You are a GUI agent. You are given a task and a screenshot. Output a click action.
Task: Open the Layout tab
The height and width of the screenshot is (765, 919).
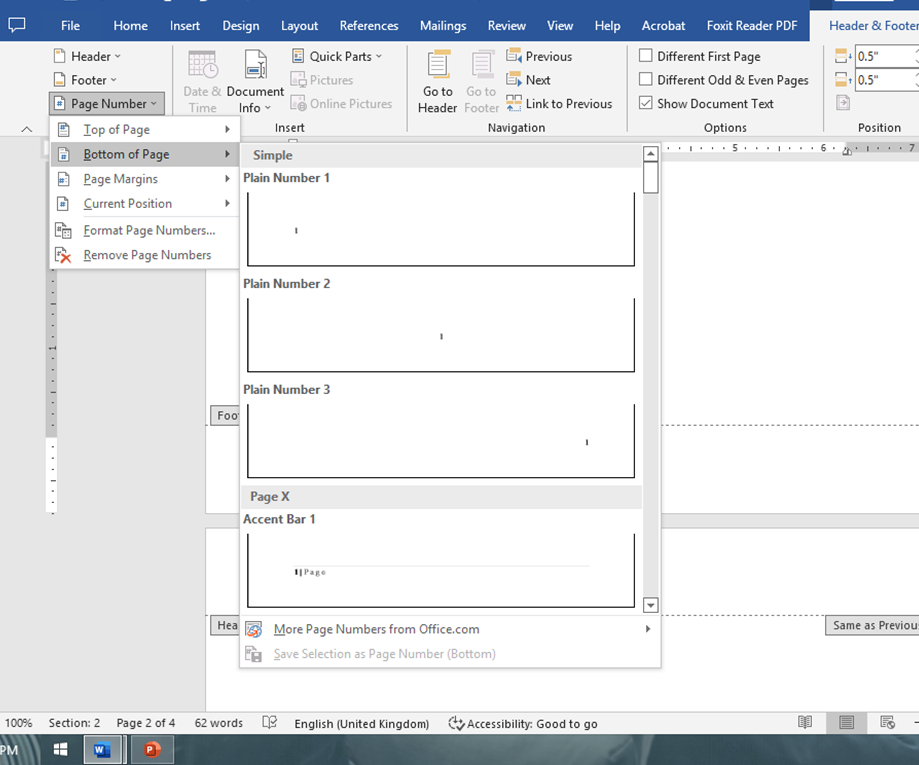(299, 26)
